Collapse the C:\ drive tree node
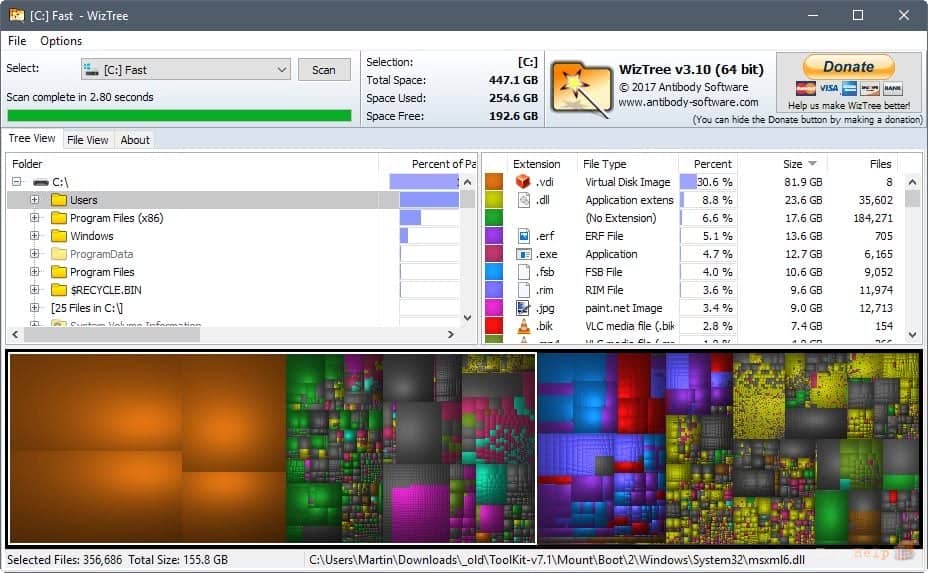 point(17,182)
